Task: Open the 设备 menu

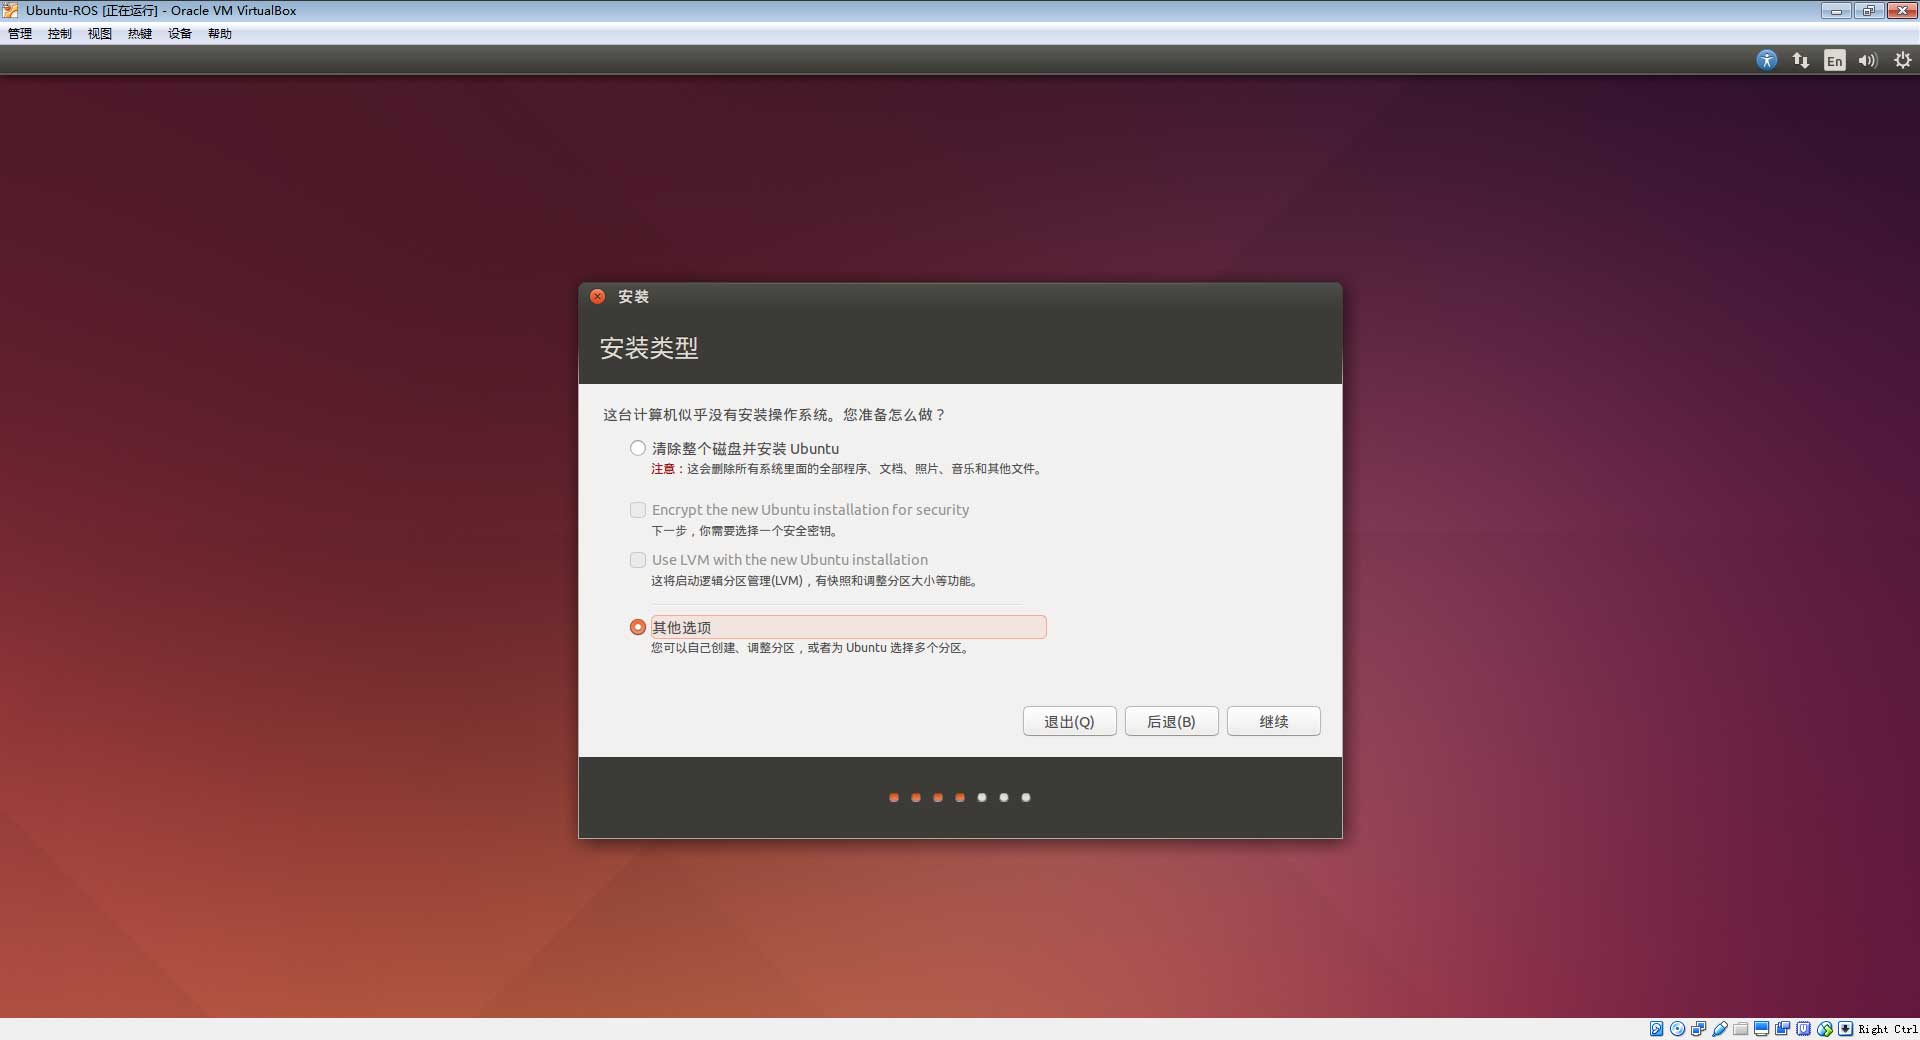Action: tap(180, 34)
